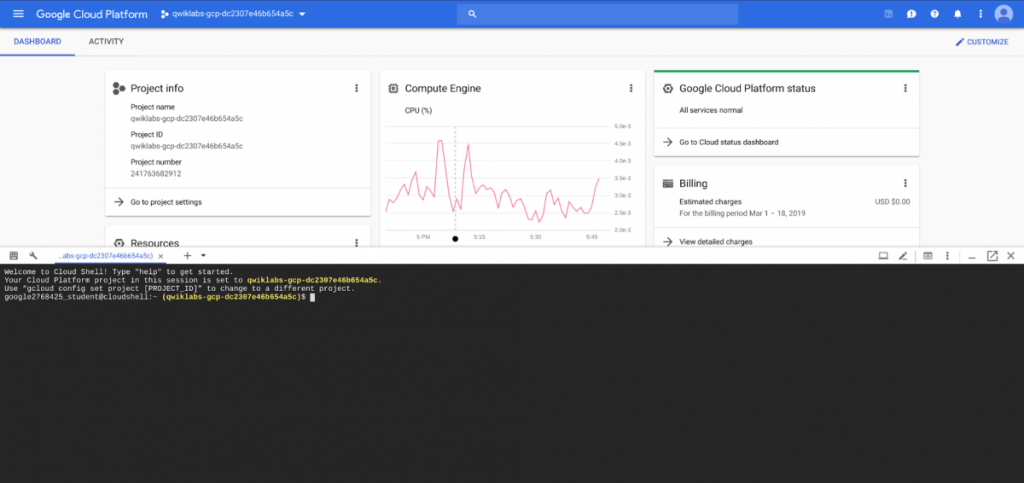This screenshot has width=1024, height=483.
Task: Click the Google Cloud Platform status icon
Action: (x=667, y=88)
